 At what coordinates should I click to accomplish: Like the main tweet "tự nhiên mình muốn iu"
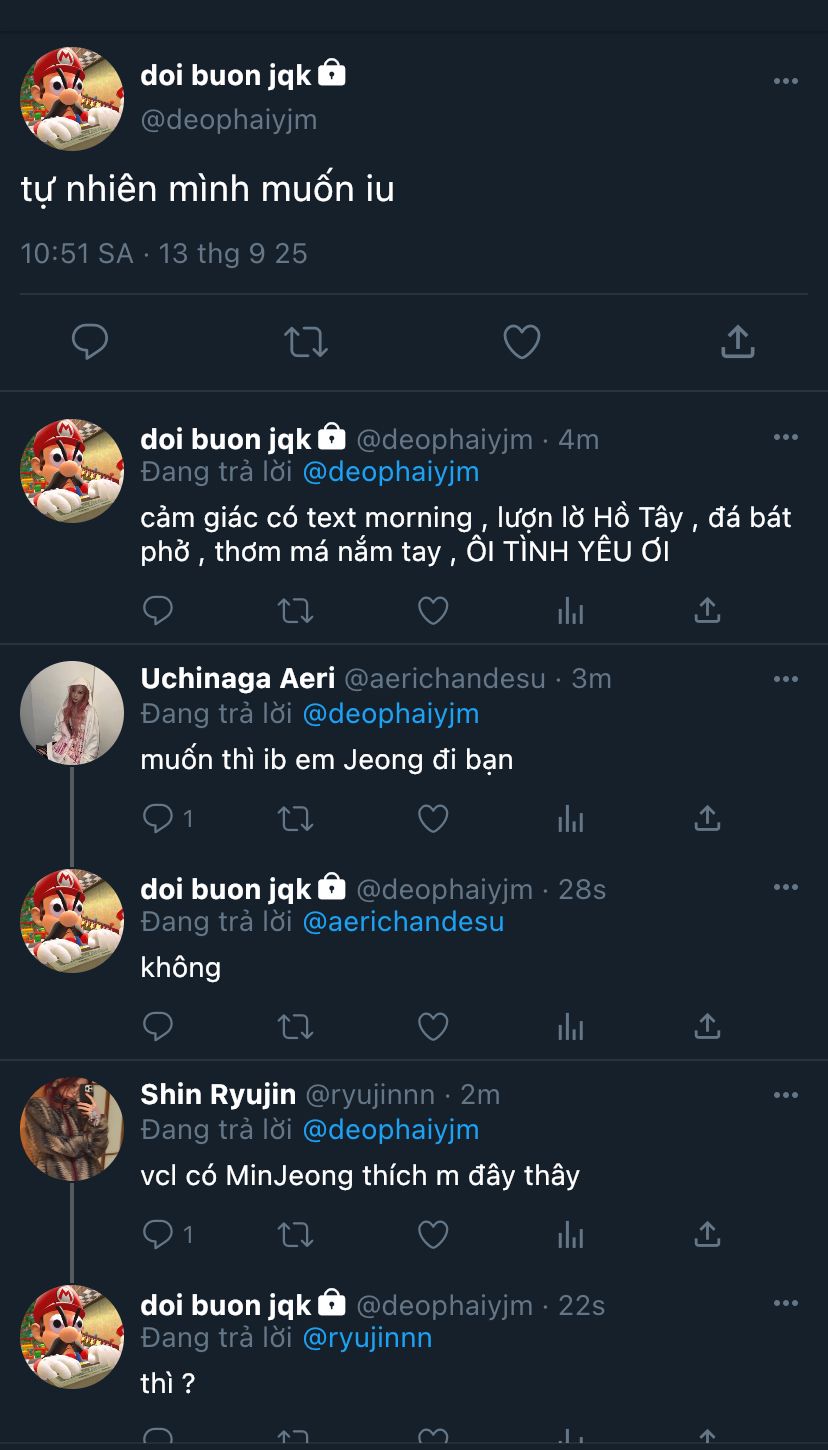(x=521, y=342)
